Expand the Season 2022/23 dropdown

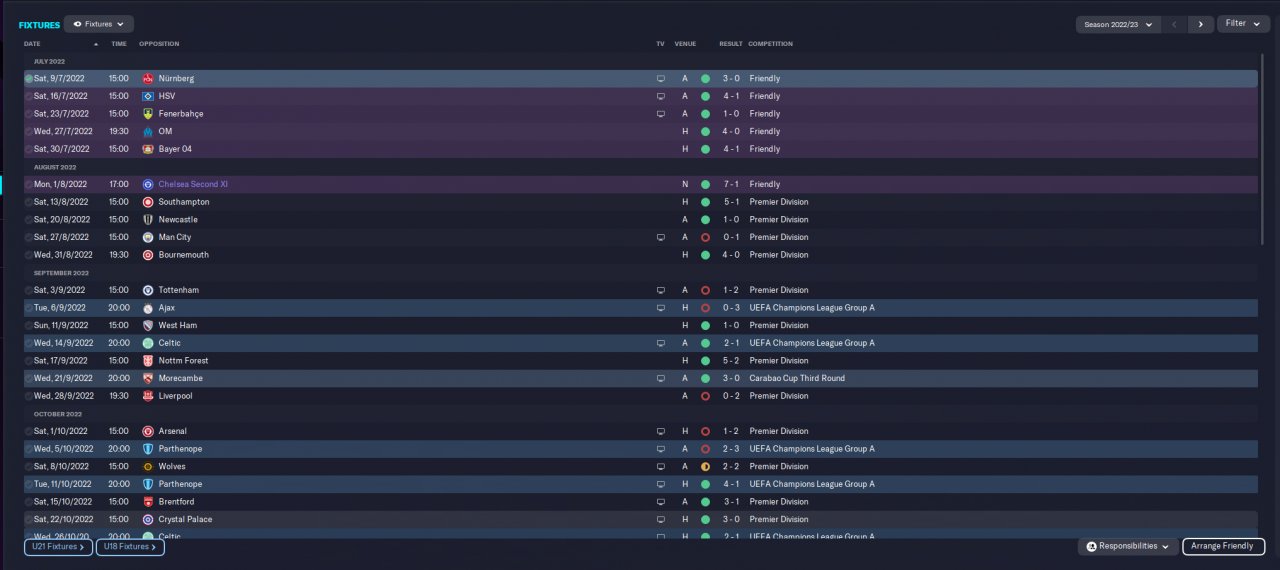[x=1117, y=24]
